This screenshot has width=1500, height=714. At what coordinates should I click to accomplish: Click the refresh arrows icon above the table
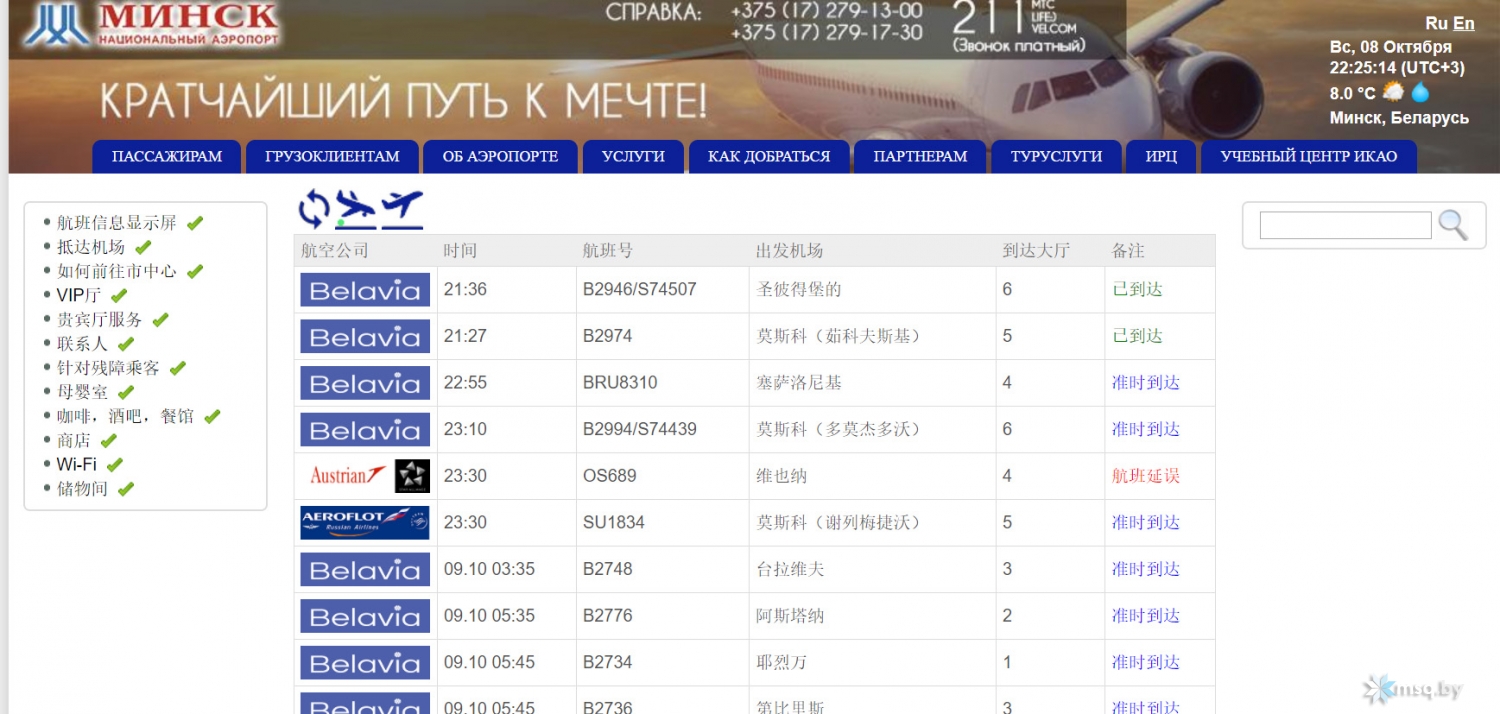(314, 208)
